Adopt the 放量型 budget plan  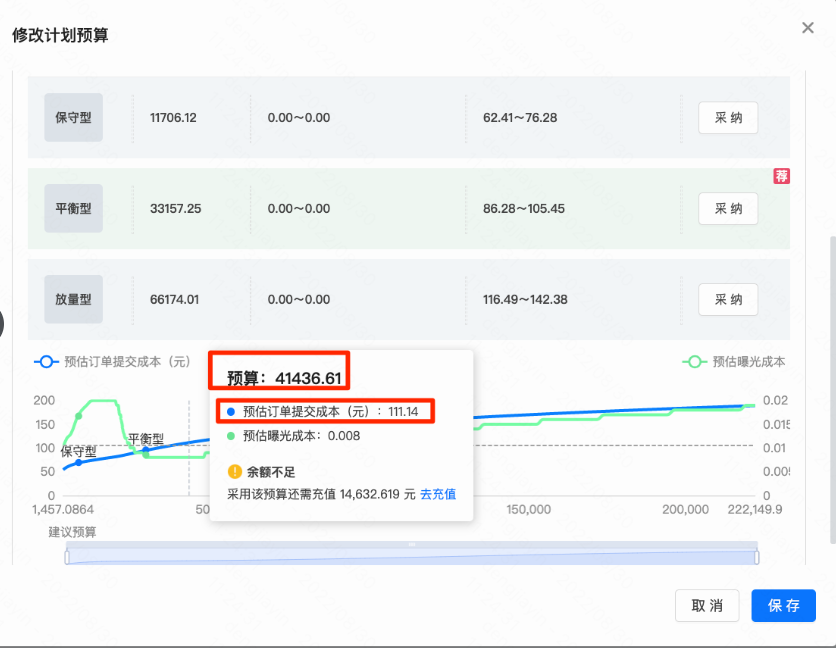[x=727, y=299]
